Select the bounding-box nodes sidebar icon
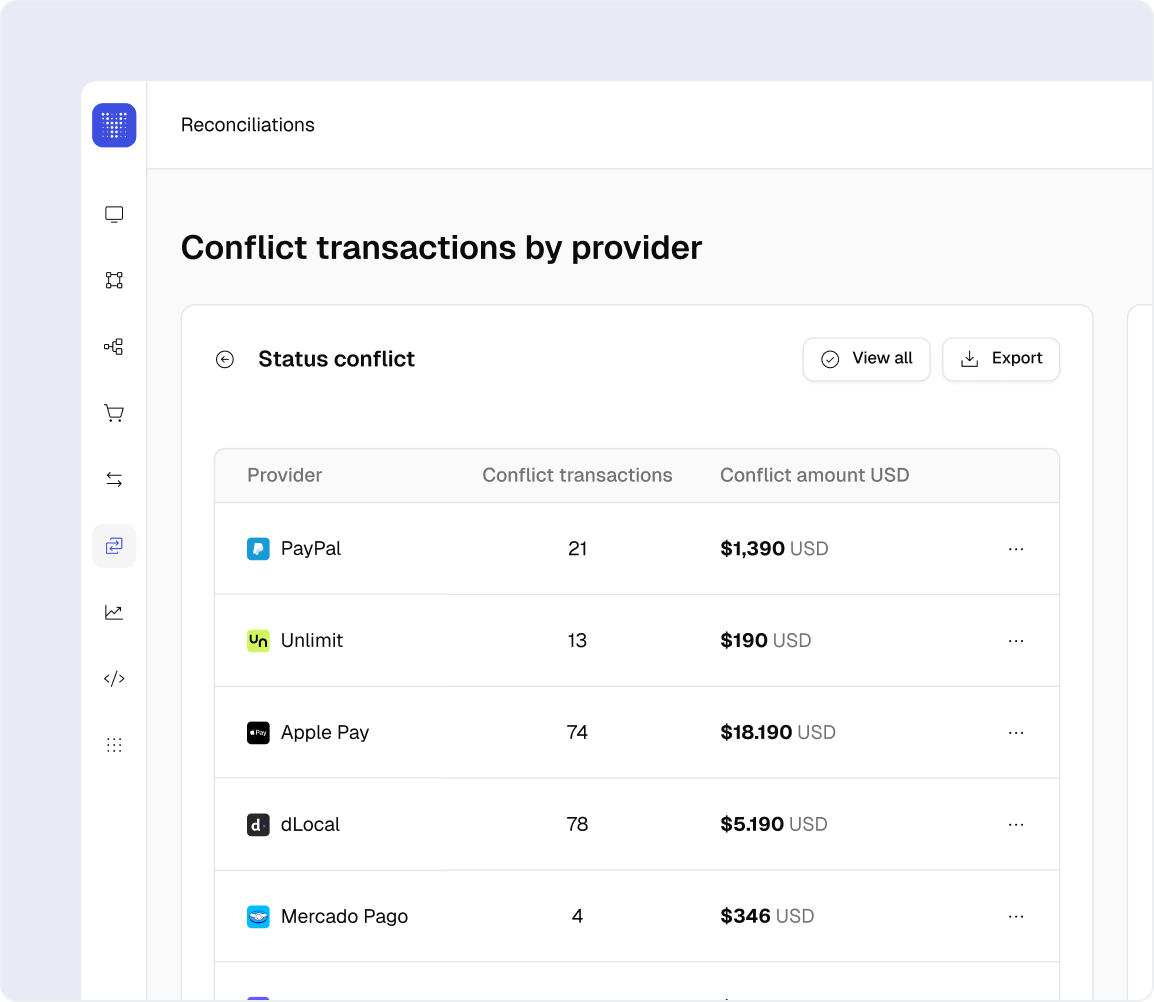 coord(114,280)
